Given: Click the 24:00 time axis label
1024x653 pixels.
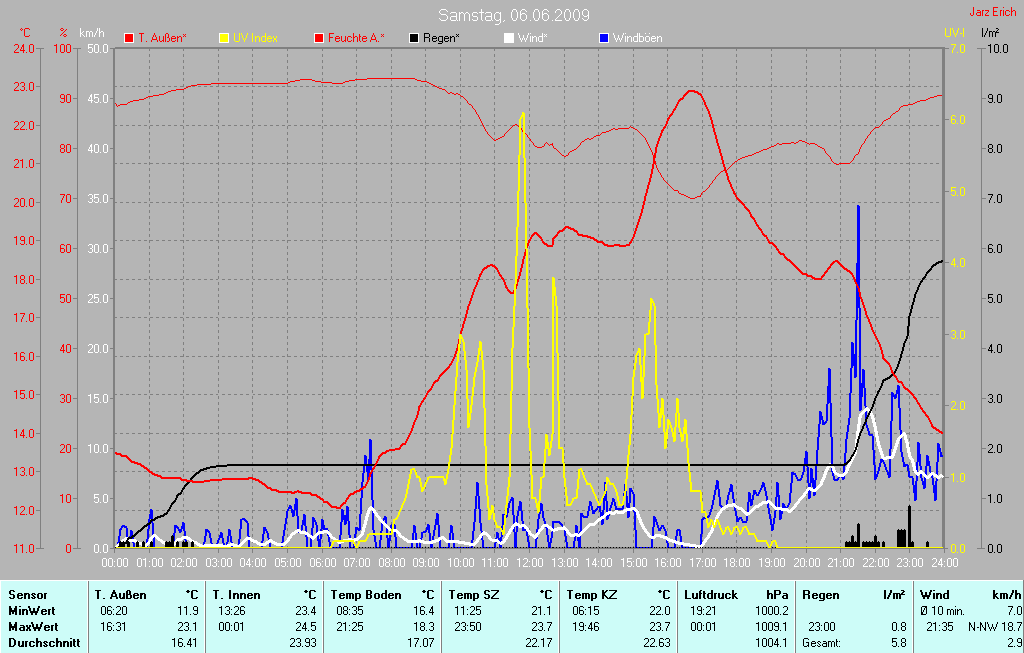Looking at the screenshot, I should (x=943, y=563).
